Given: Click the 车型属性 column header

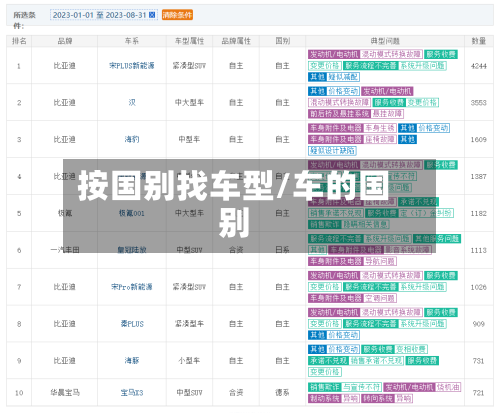Looking at the screenshot, I should [189, 41].
